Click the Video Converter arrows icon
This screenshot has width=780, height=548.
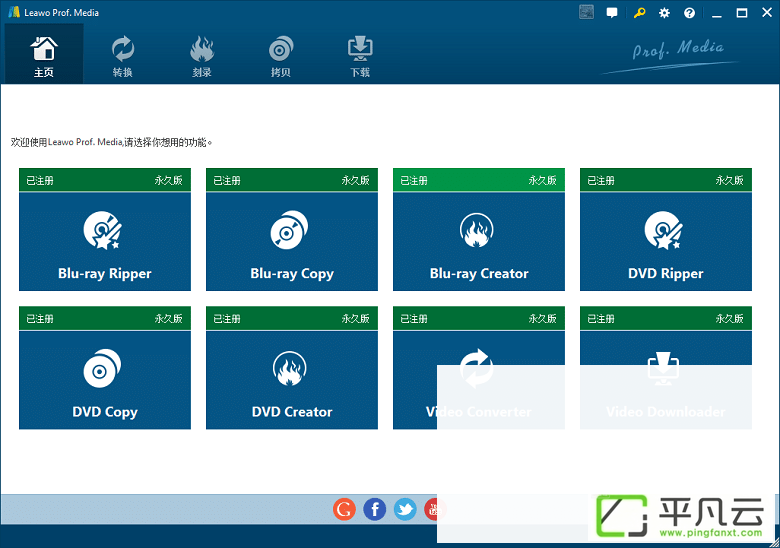(x=476, y=368)
